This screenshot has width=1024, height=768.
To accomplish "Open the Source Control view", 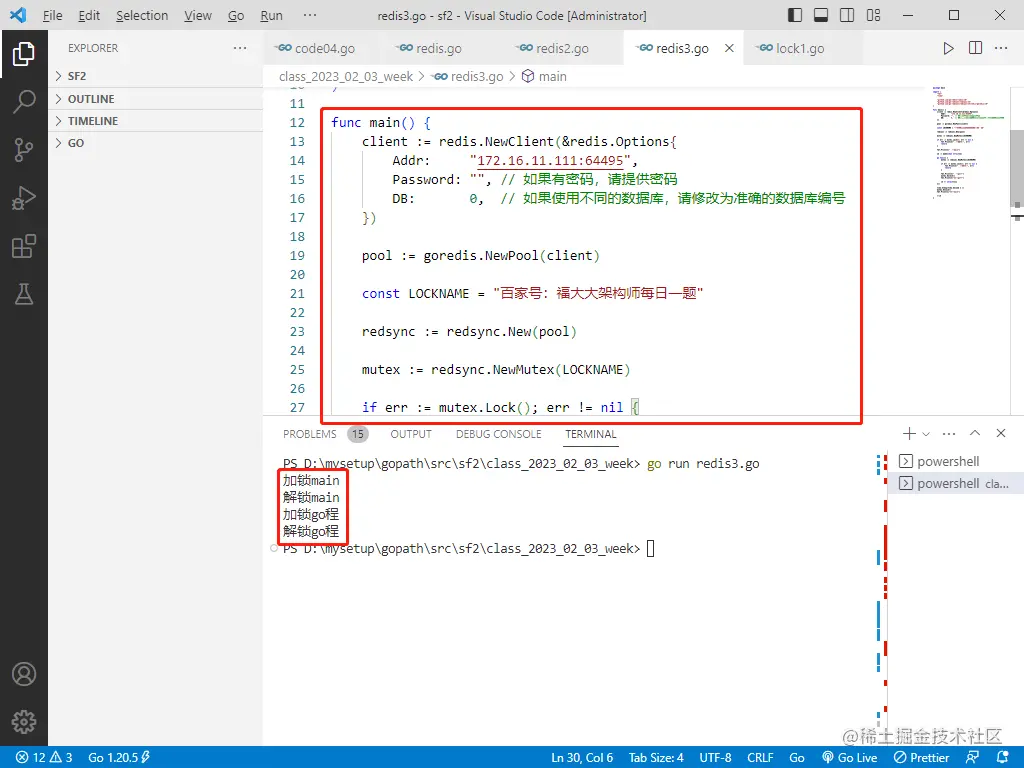I will 24,150.
